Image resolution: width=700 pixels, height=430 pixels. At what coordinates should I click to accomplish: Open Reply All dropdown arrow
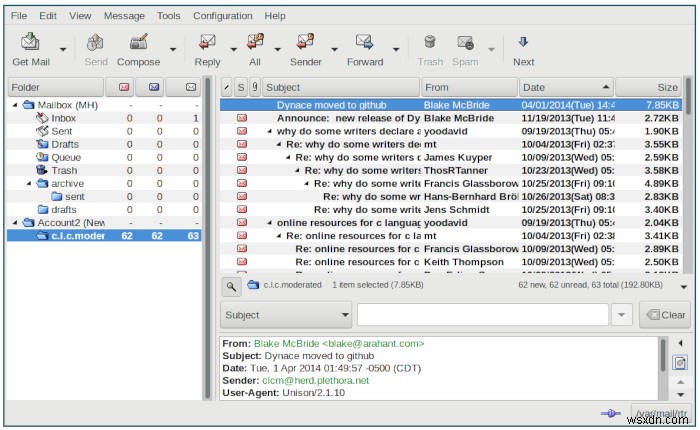(x=277, y=50)
